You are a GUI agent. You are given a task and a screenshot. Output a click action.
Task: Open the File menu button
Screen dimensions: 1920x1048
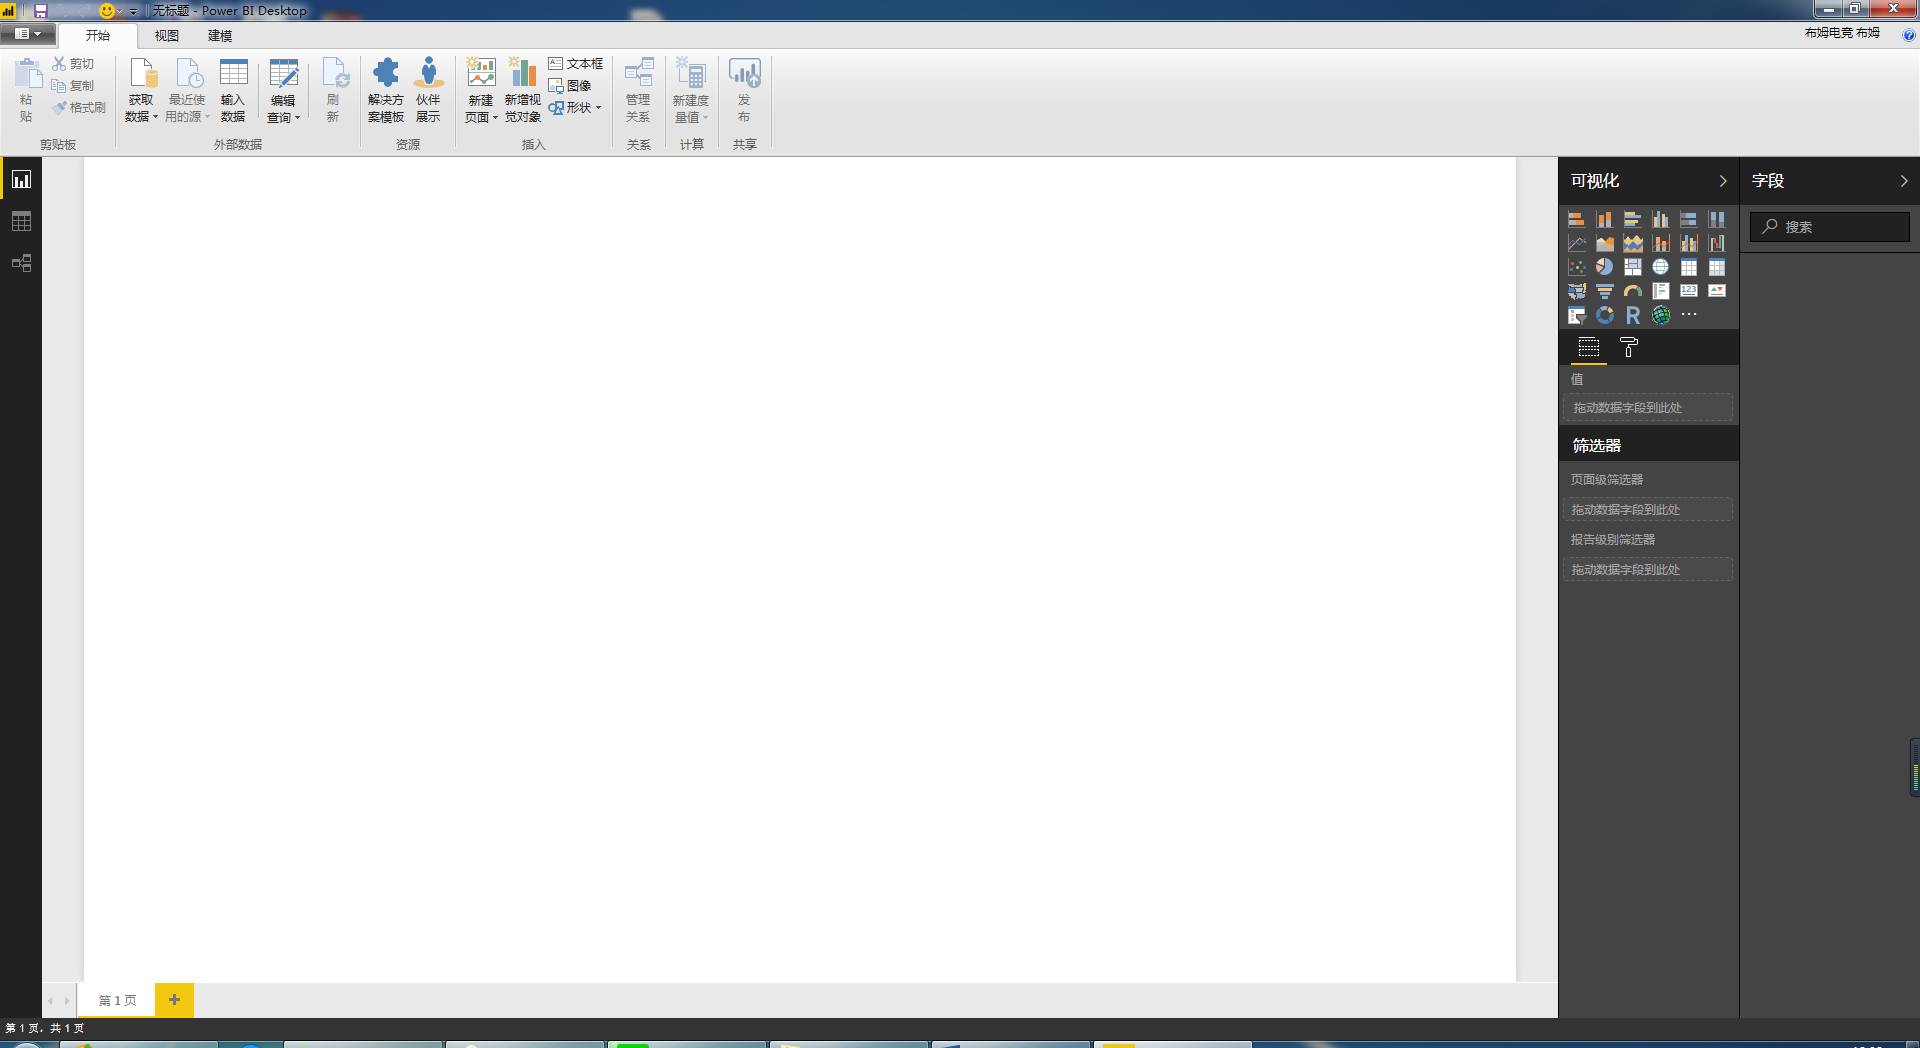(x=27, y=34)
